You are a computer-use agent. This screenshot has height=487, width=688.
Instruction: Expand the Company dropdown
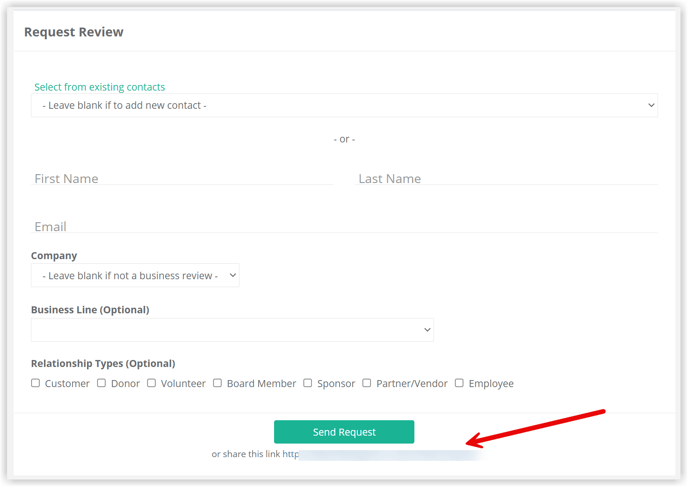(x=135, y=276)
